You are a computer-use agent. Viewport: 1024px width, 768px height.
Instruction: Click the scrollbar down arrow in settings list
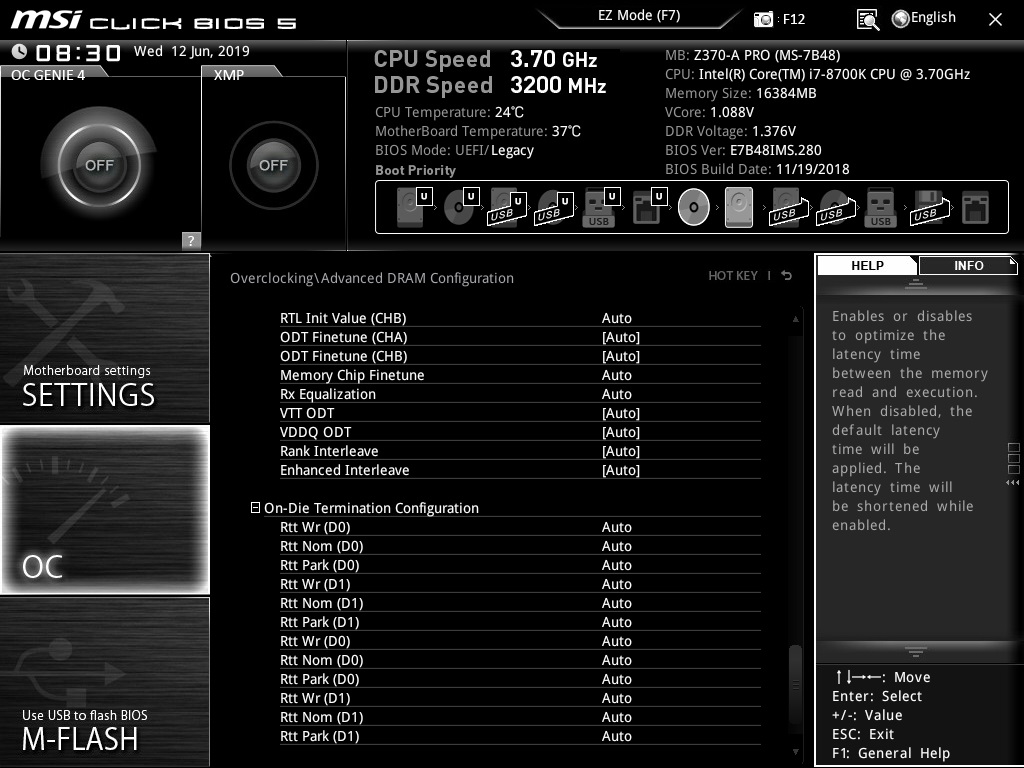point(795,752)
